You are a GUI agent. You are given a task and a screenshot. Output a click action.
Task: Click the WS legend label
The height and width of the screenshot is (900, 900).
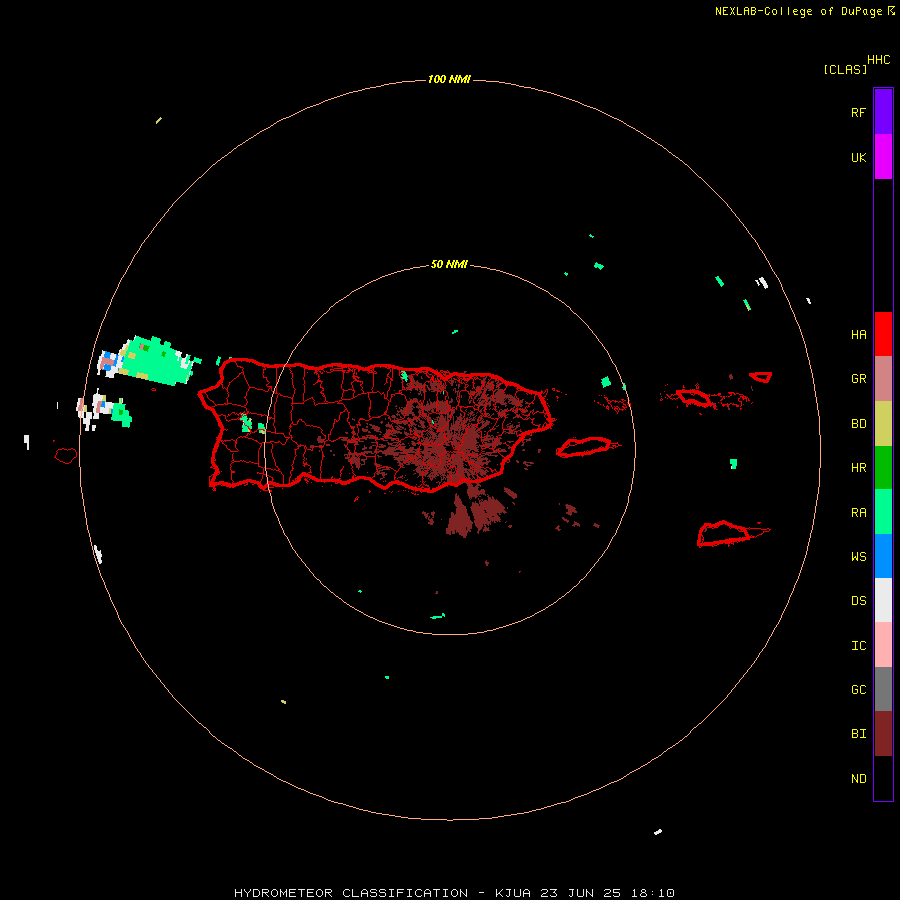coord(858,557)
